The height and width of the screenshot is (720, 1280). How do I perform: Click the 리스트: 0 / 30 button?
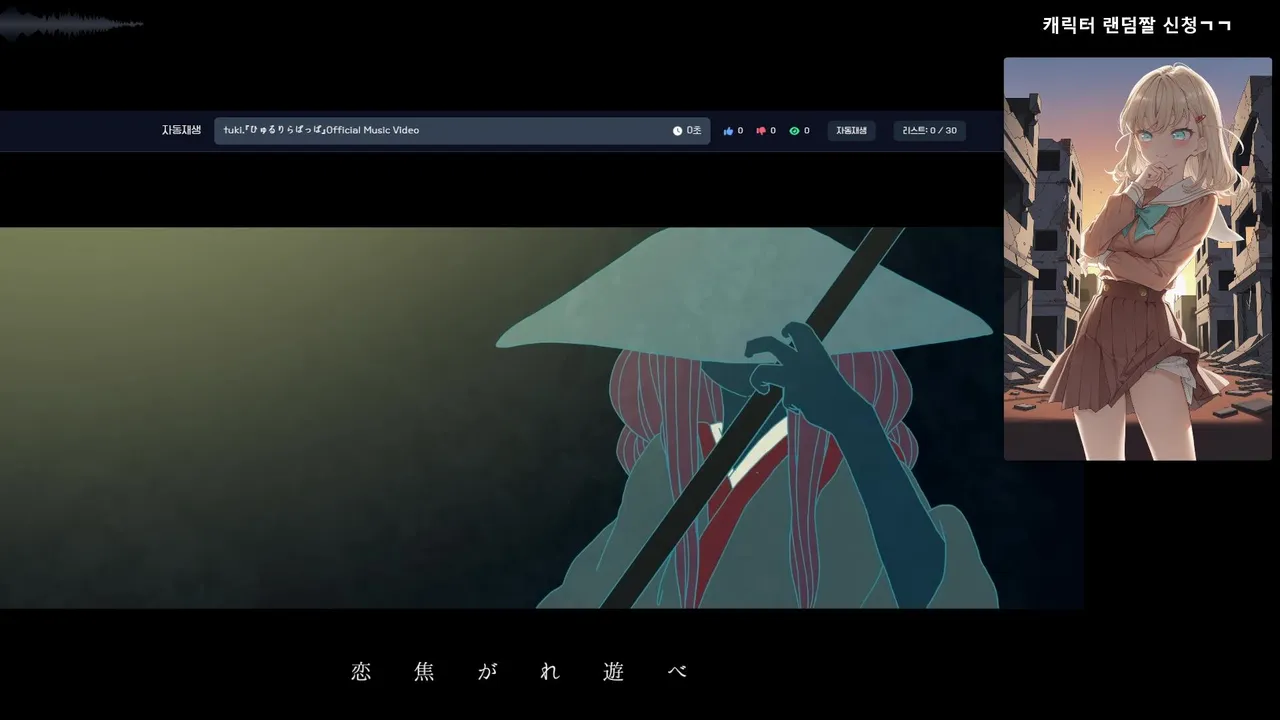(x=929, y=131)
